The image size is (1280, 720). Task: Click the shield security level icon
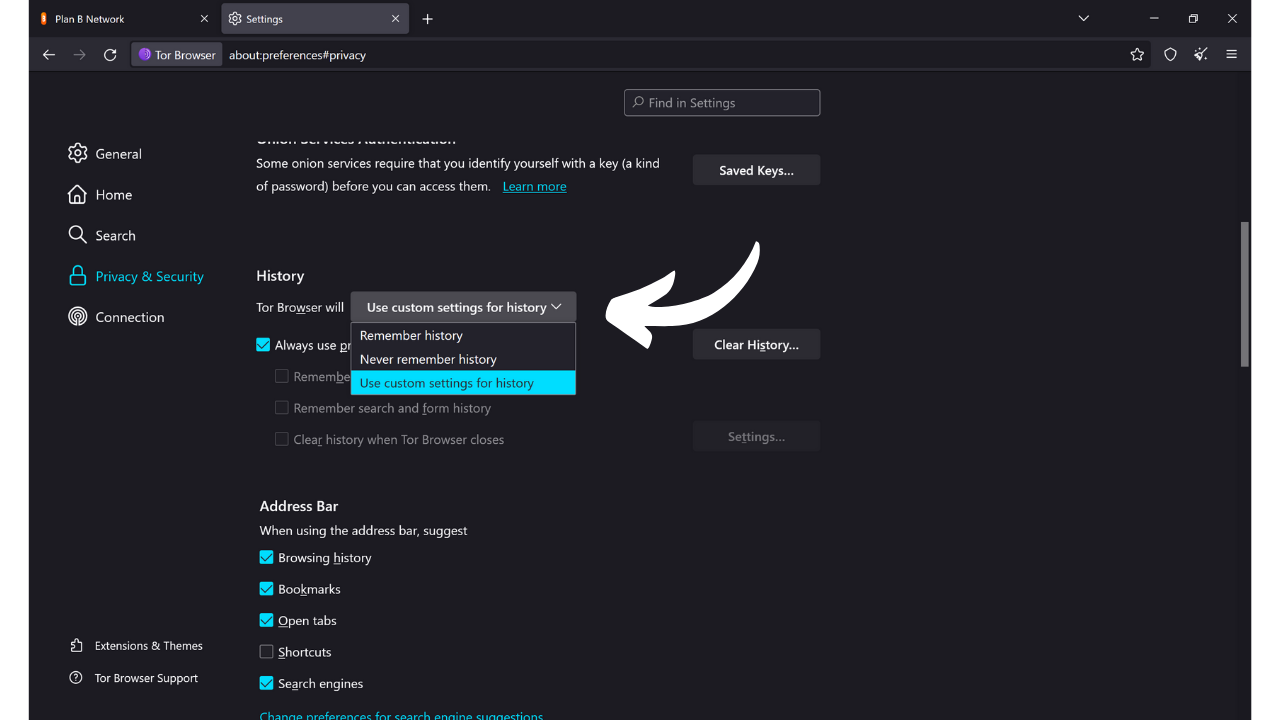[1169, 55]
